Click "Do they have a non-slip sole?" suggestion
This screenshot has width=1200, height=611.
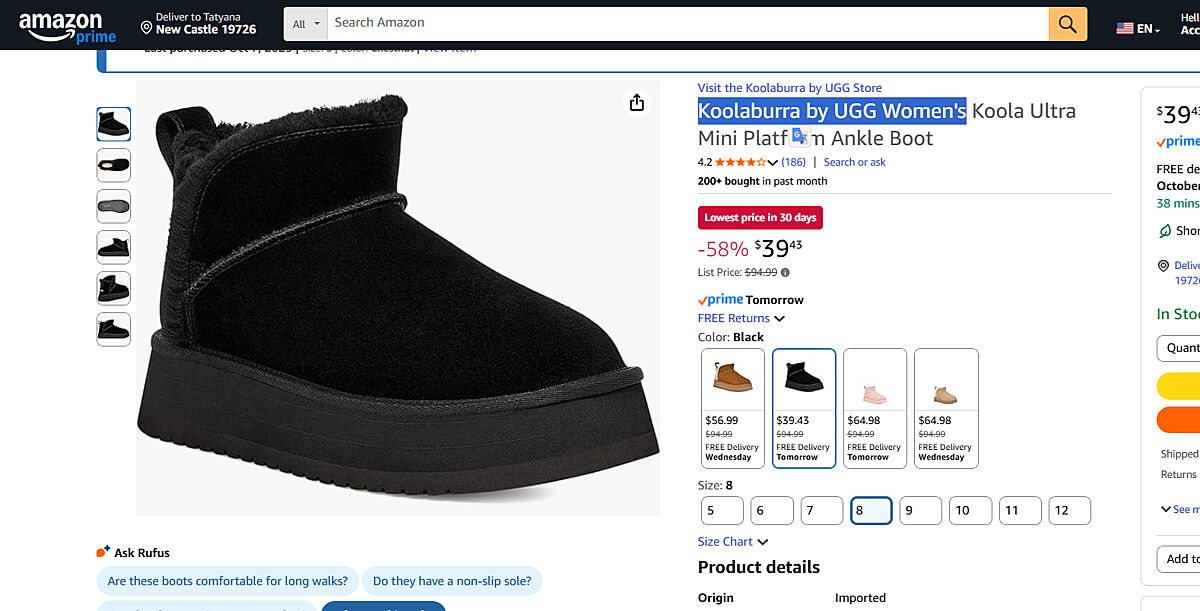pyautogui.click(x=452, y=581)
